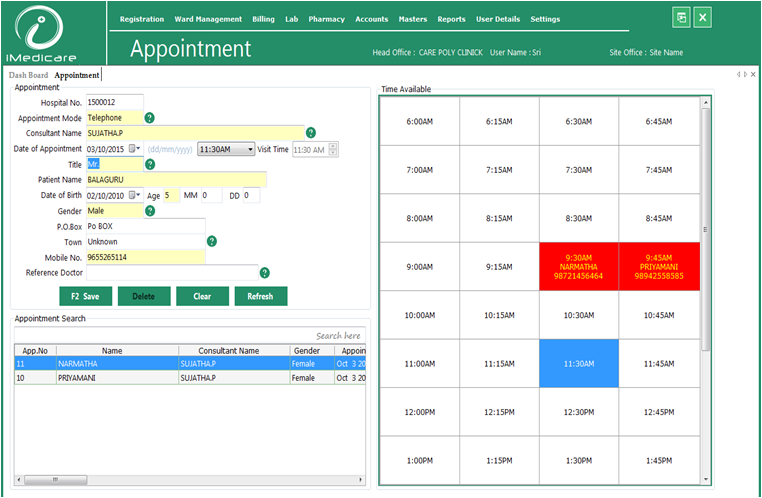The height and width of the screenshot is (498, 762).
Task: Open Date of Birth calendar picker
Action: 134,196
